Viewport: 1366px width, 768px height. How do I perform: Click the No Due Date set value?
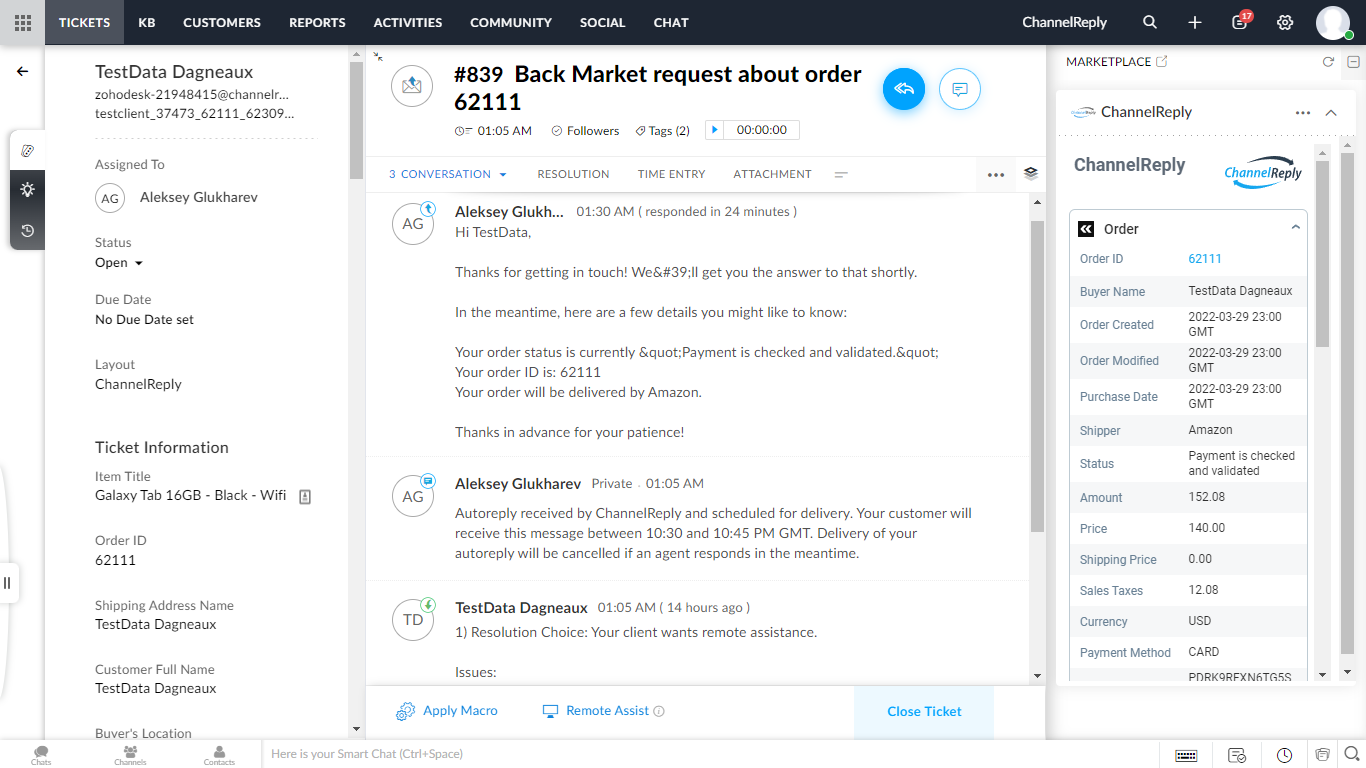[144, 320]
